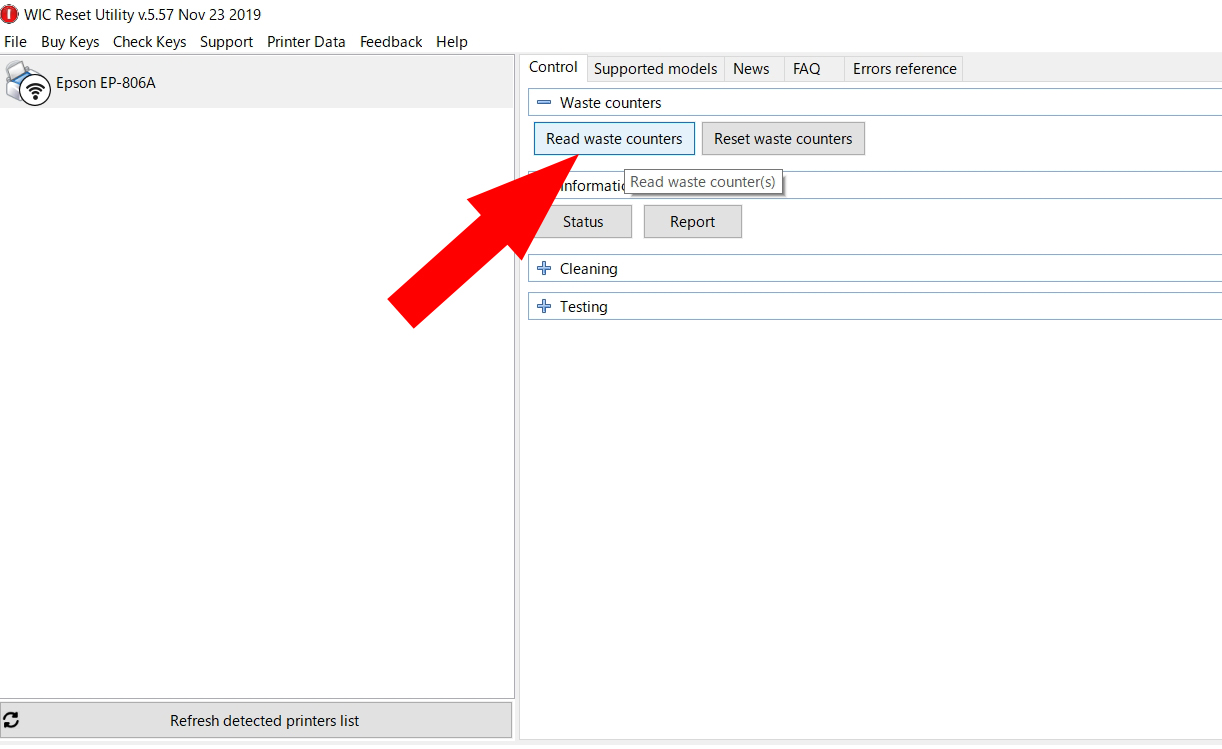Click the Testing section title
The width and height of the screenshot is (1222, 749).
(584, 306)
